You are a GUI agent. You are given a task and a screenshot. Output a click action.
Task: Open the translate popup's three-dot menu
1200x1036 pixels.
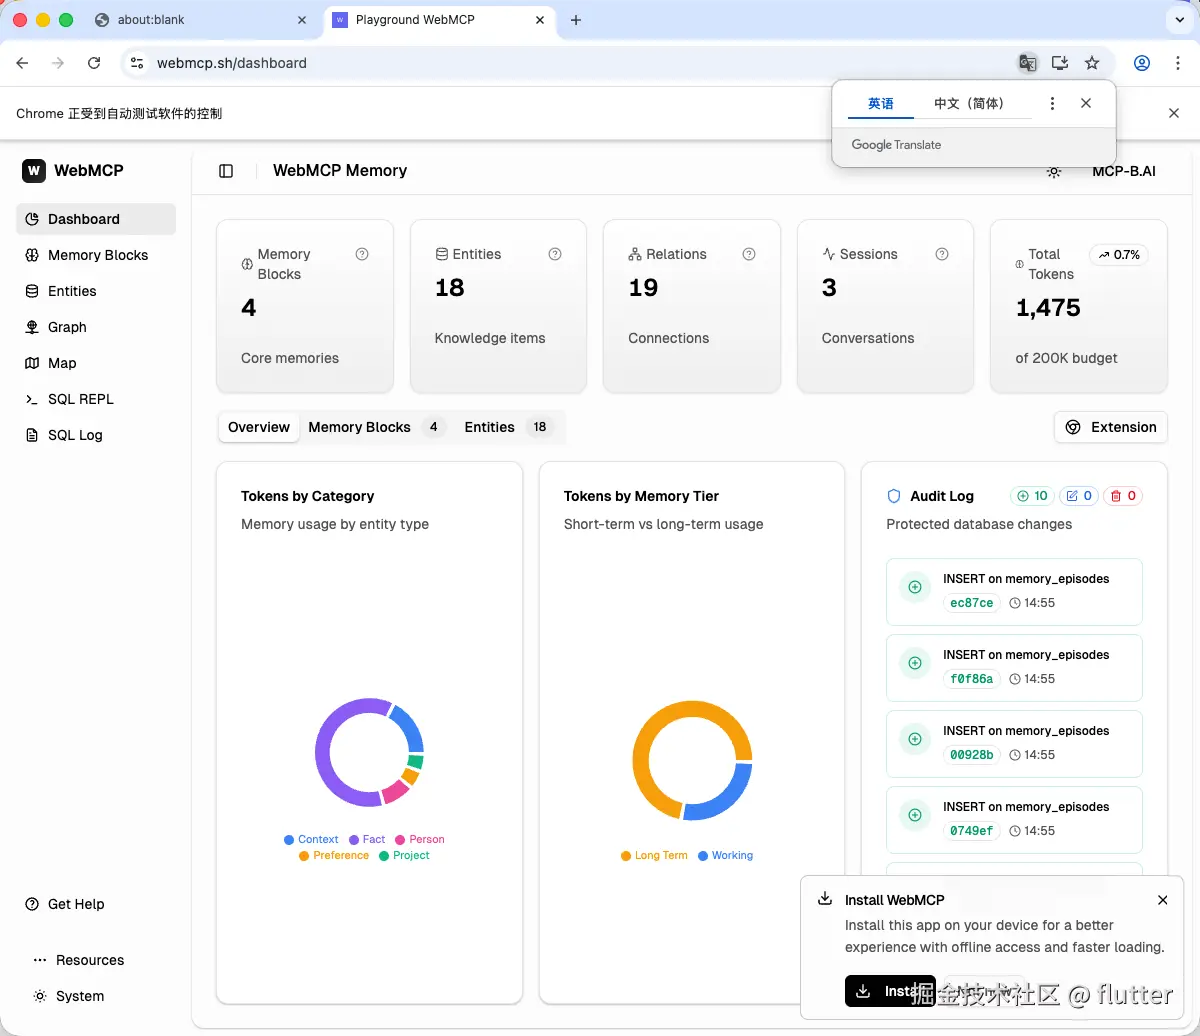pyautogui.click(x=1052, y=103)
